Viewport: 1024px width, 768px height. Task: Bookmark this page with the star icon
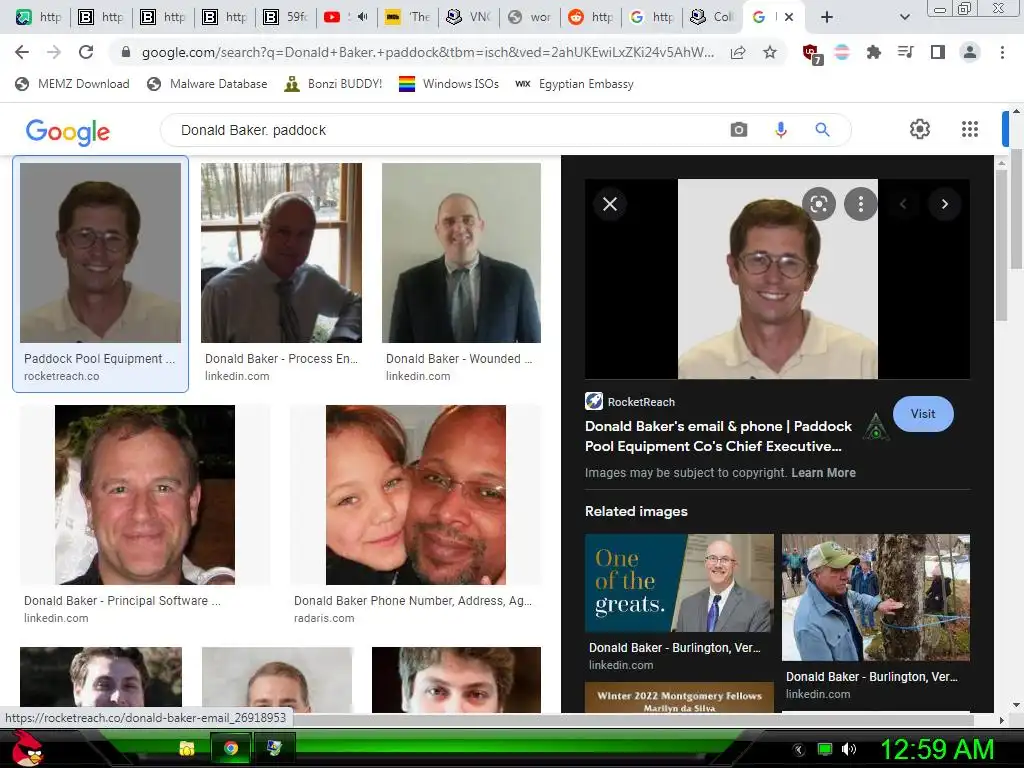click(770, 52)
